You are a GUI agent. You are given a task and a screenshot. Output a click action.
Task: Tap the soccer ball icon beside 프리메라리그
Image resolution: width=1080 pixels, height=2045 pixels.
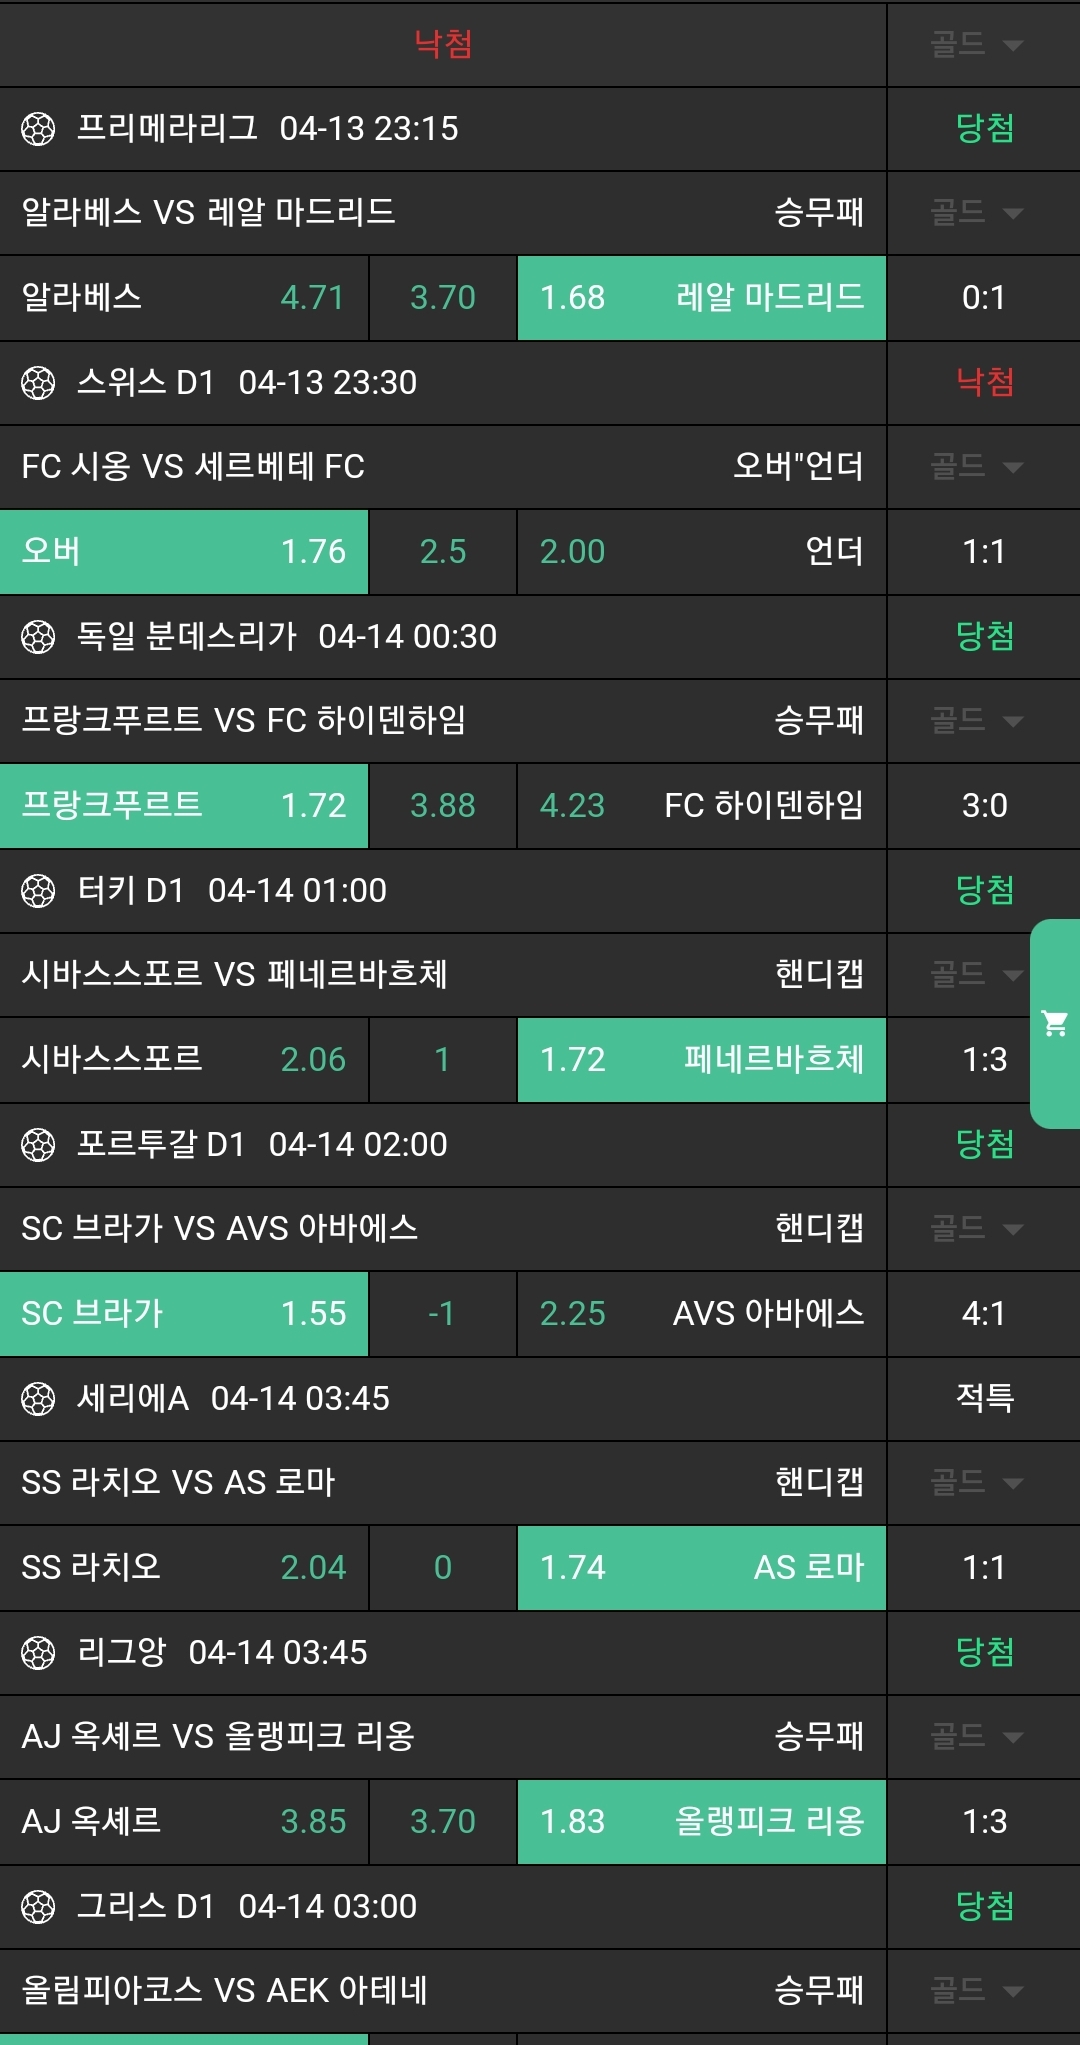tap(38, 129)
